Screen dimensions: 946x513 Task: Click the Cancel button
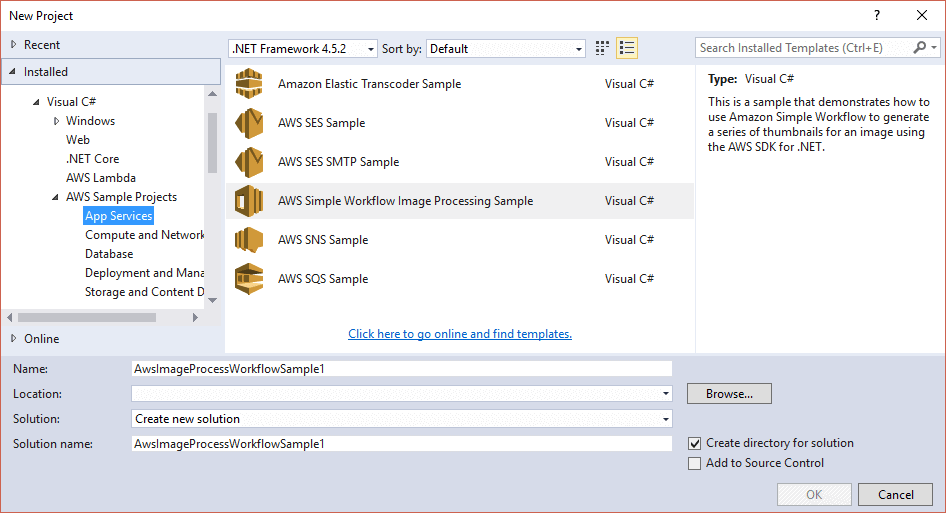coord(895,495)
